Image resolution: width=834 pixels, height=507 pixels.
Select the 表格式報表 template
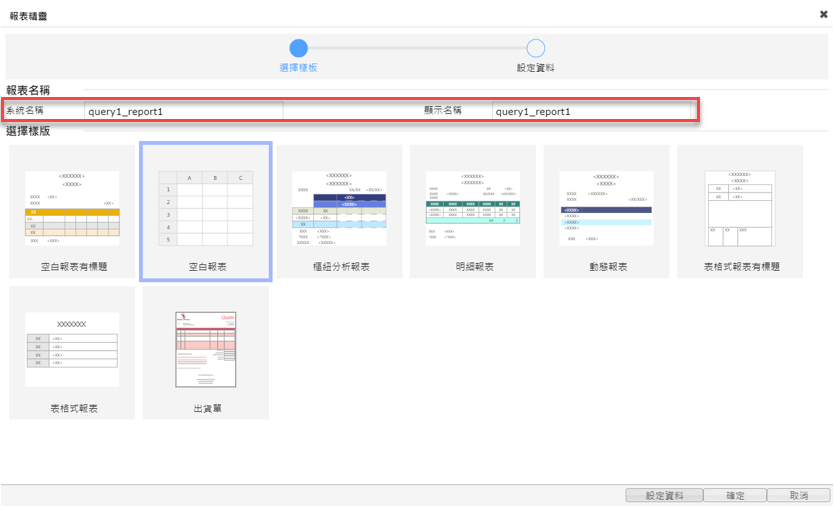click(x=72, y=353)
